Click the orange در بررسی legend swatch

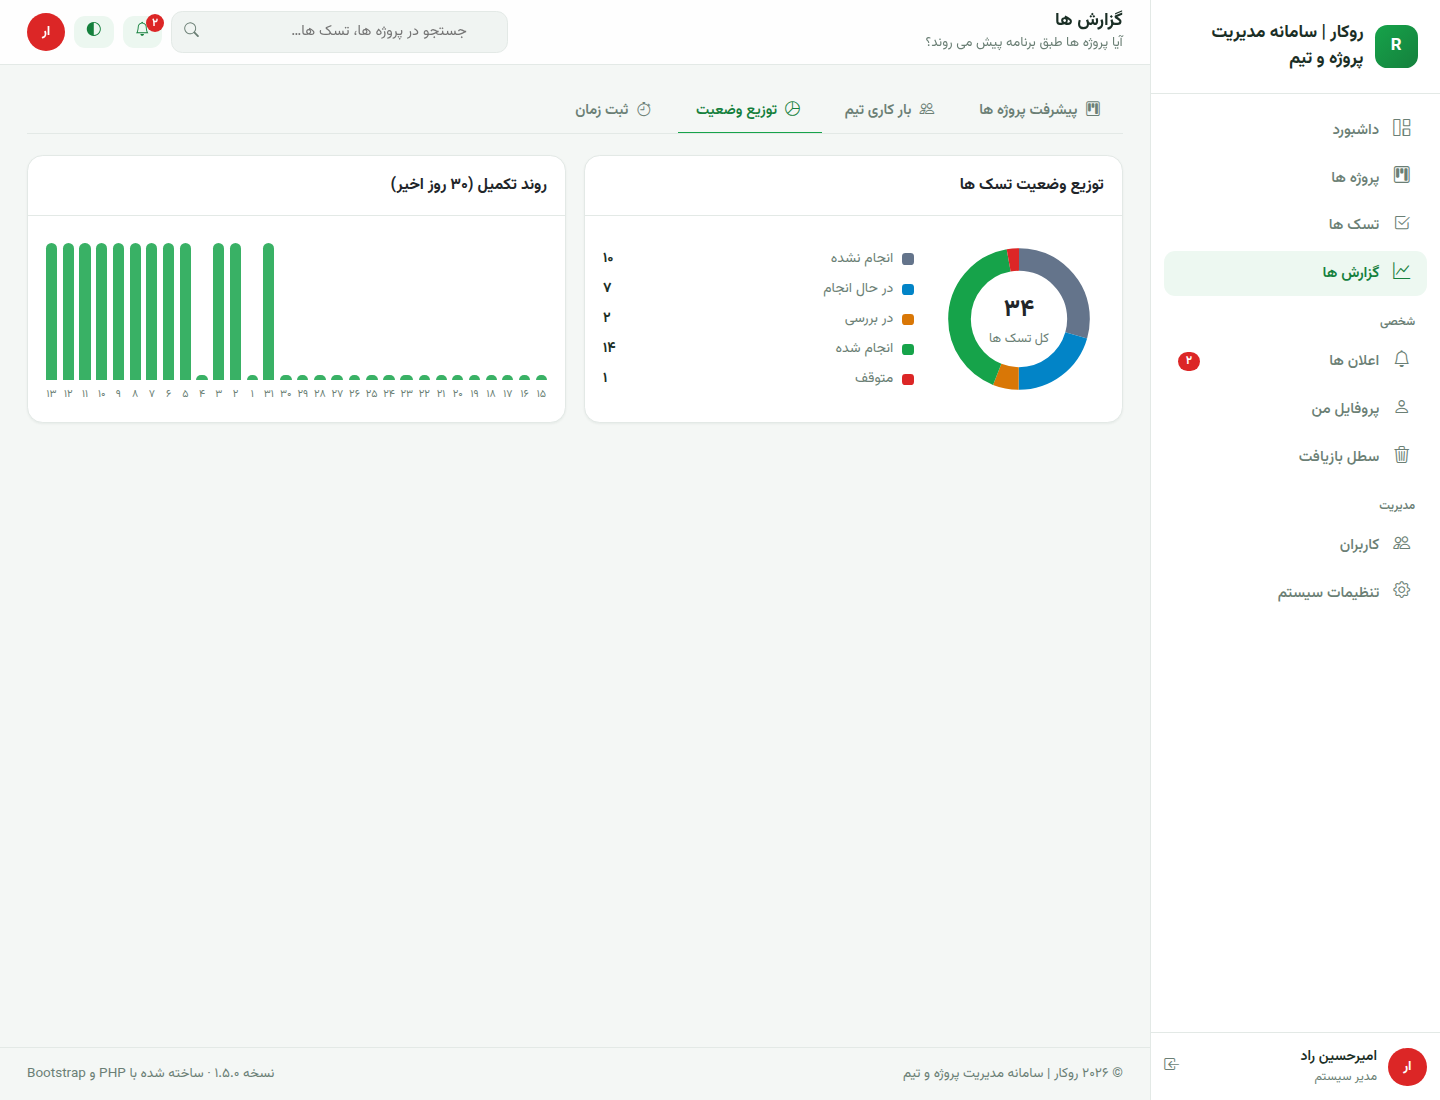[x=908, y=319]
